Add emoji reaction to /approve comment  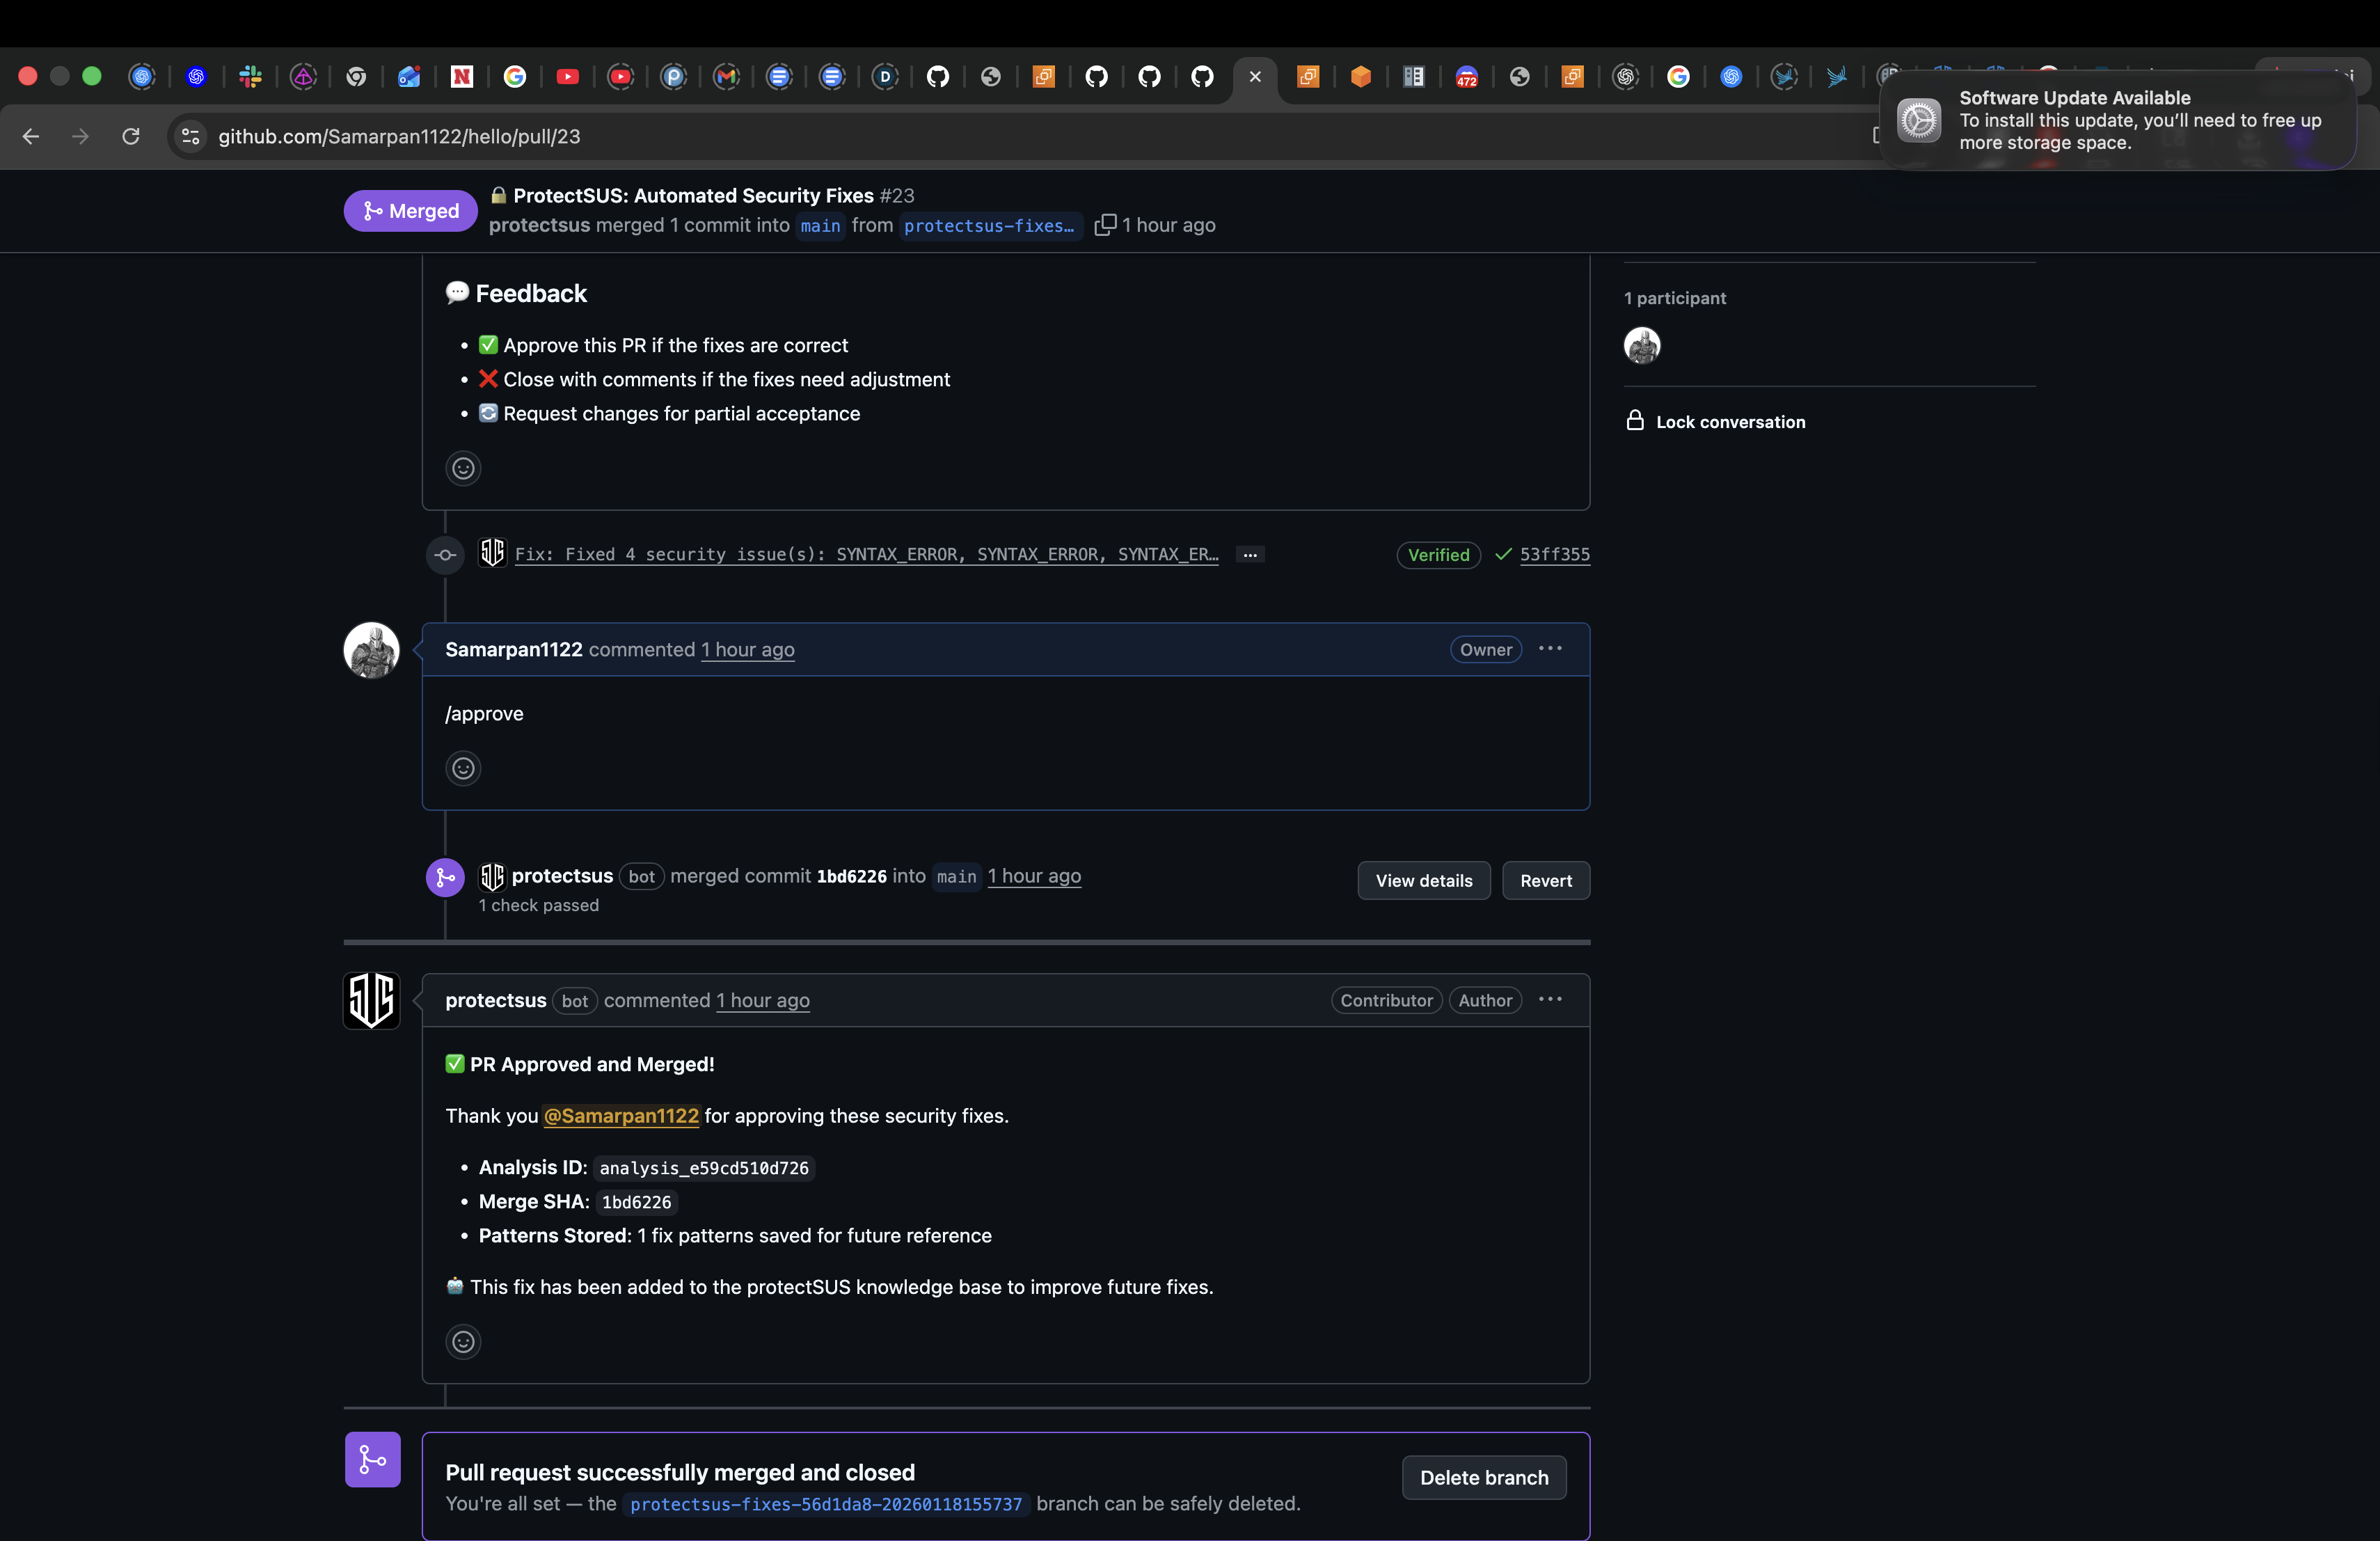463,768
